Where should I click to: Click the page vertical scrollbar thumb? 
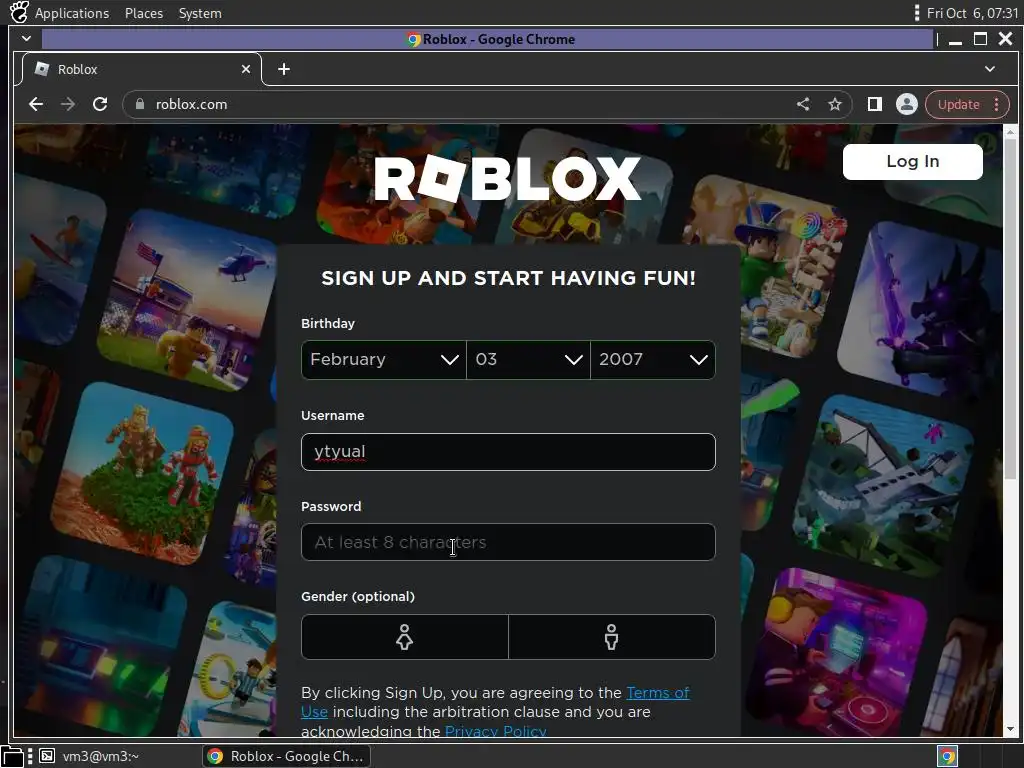pyautogui.click(x=1010, y=308)
